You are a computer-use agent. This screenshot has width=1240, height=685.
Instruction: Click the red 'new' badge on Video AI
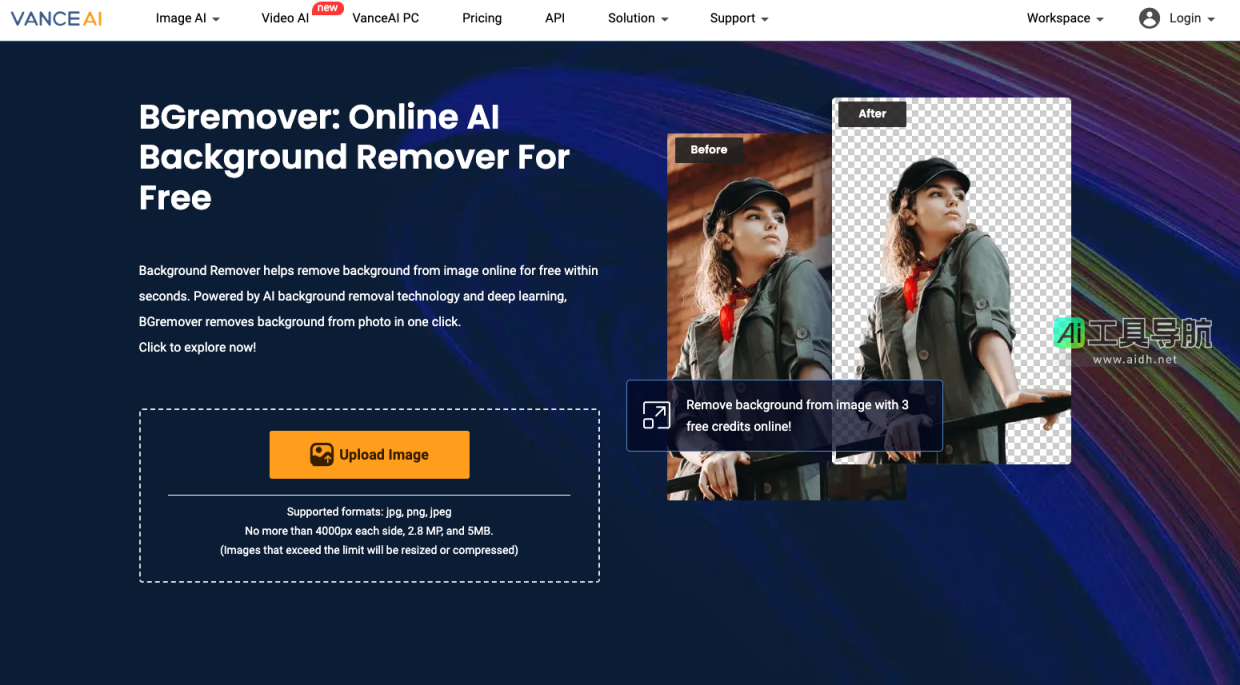(327, 8)
